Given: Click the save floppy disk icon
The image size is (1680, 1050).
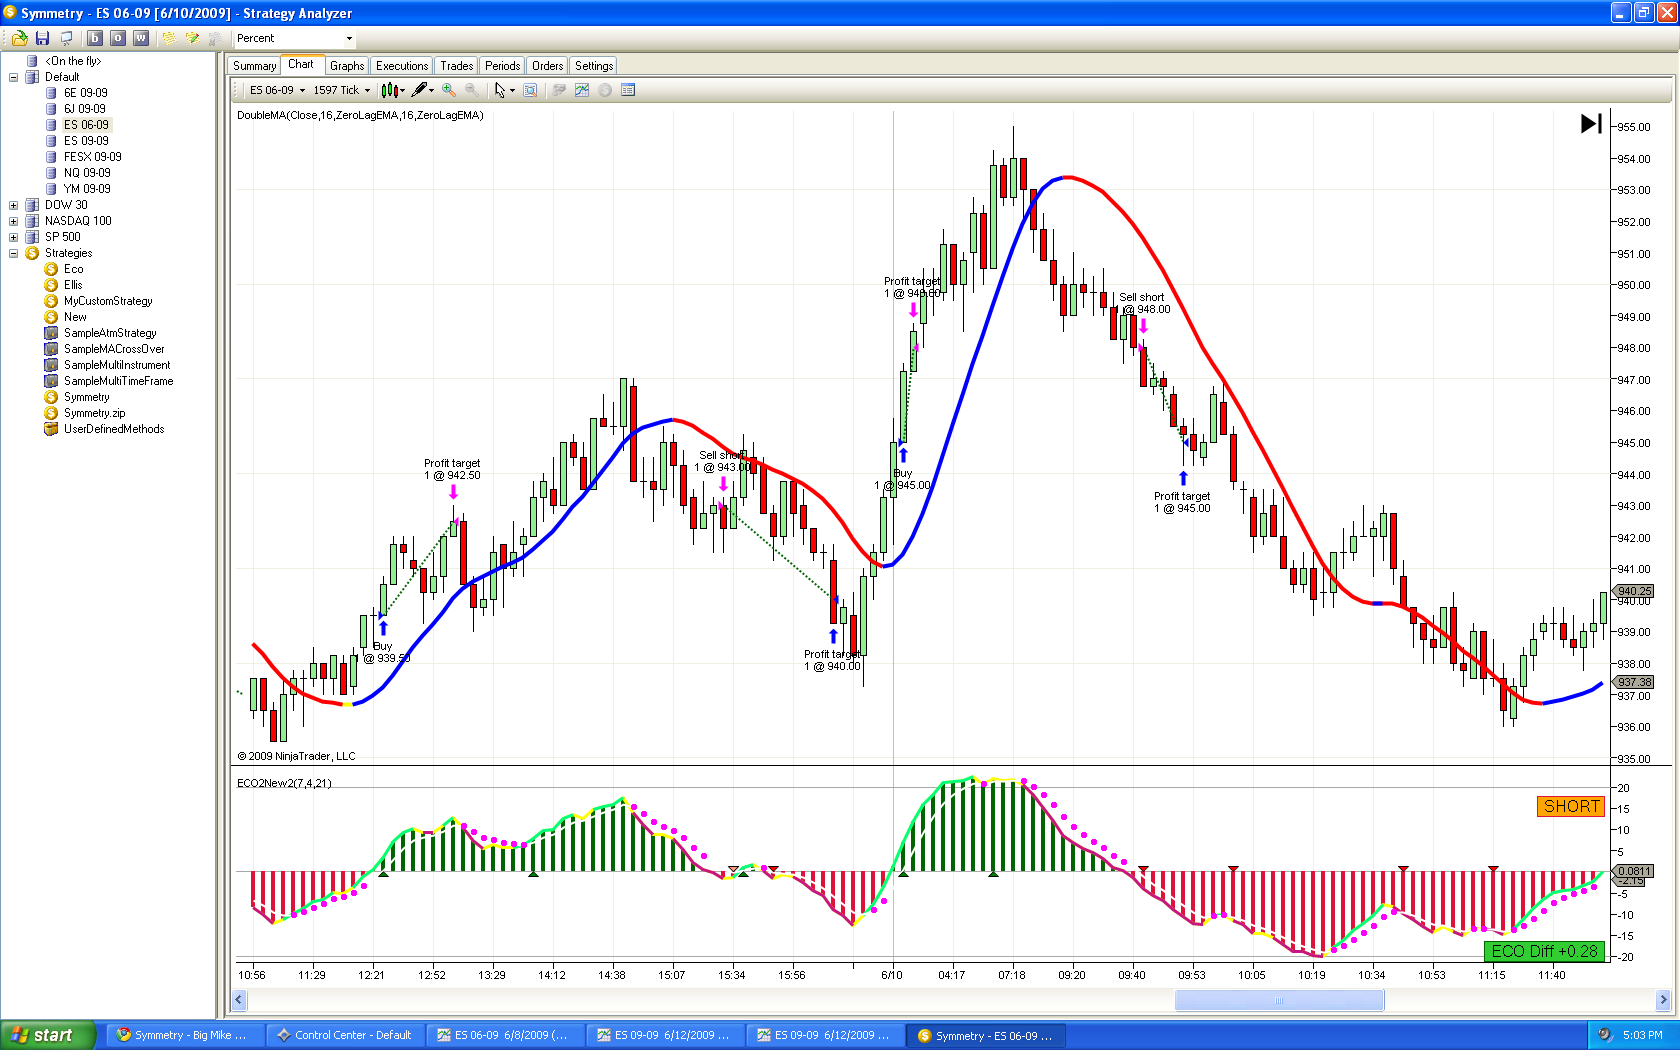Looking at the screenshot, I should (x=42, y=38).
